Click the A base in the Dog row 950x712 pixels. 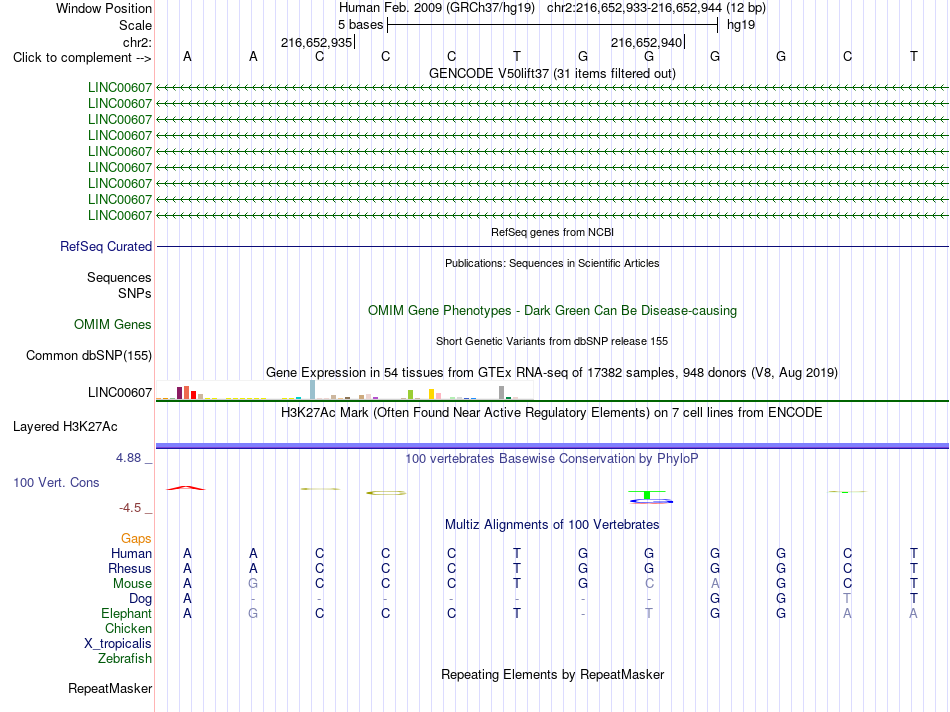click(x=187, y=599)
